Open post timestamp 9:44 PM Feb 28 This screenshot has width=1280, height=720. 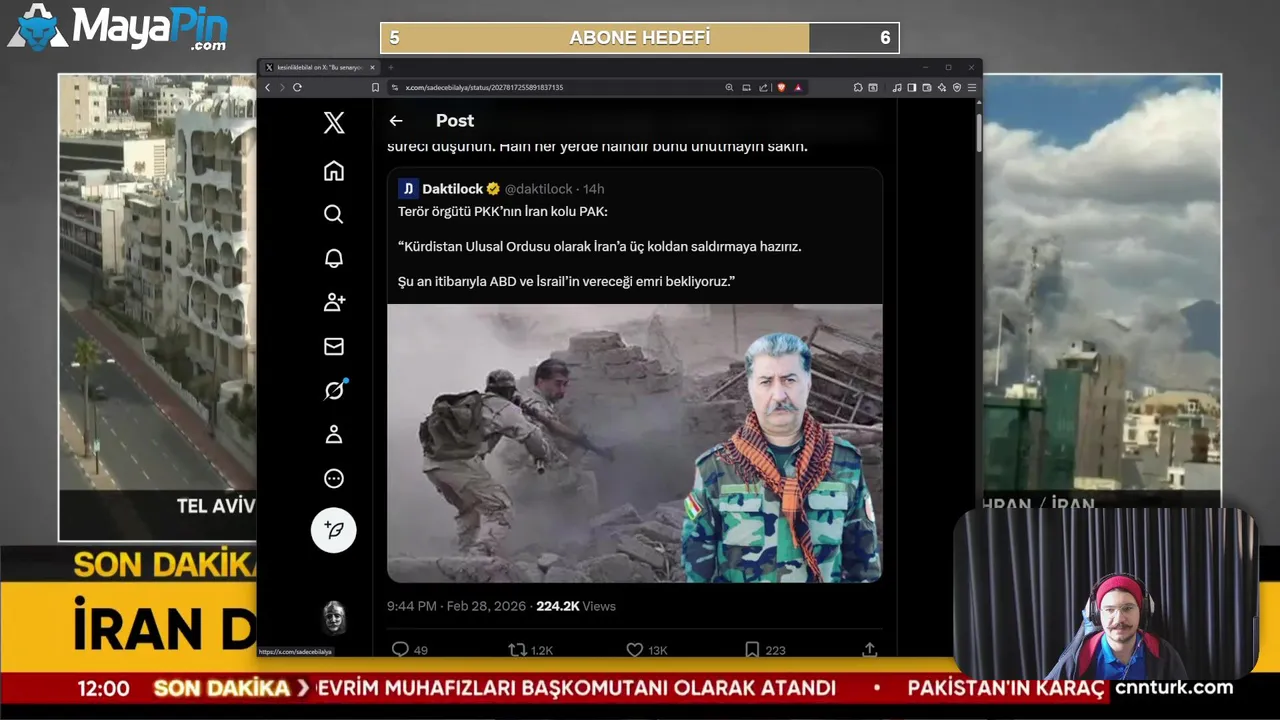coord(456,606)
